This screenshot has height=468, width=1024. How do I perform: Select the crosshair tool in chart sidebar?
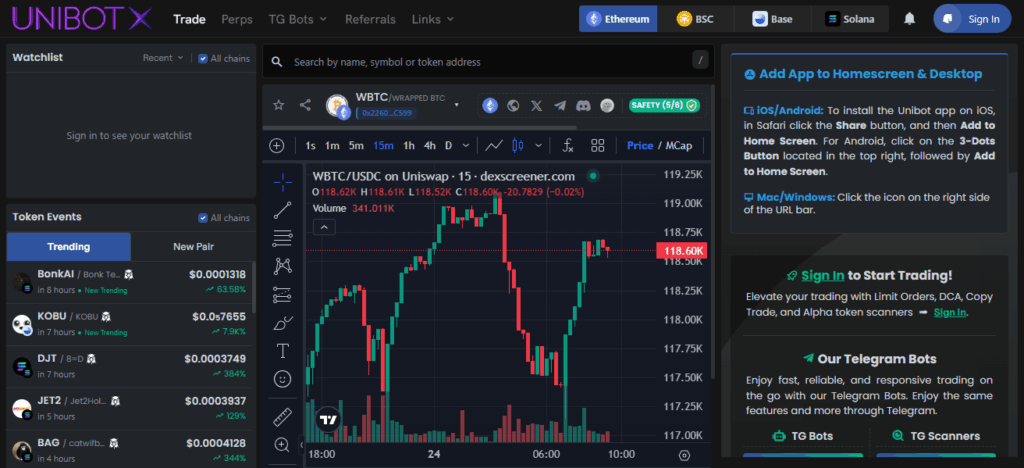point(283,181)
